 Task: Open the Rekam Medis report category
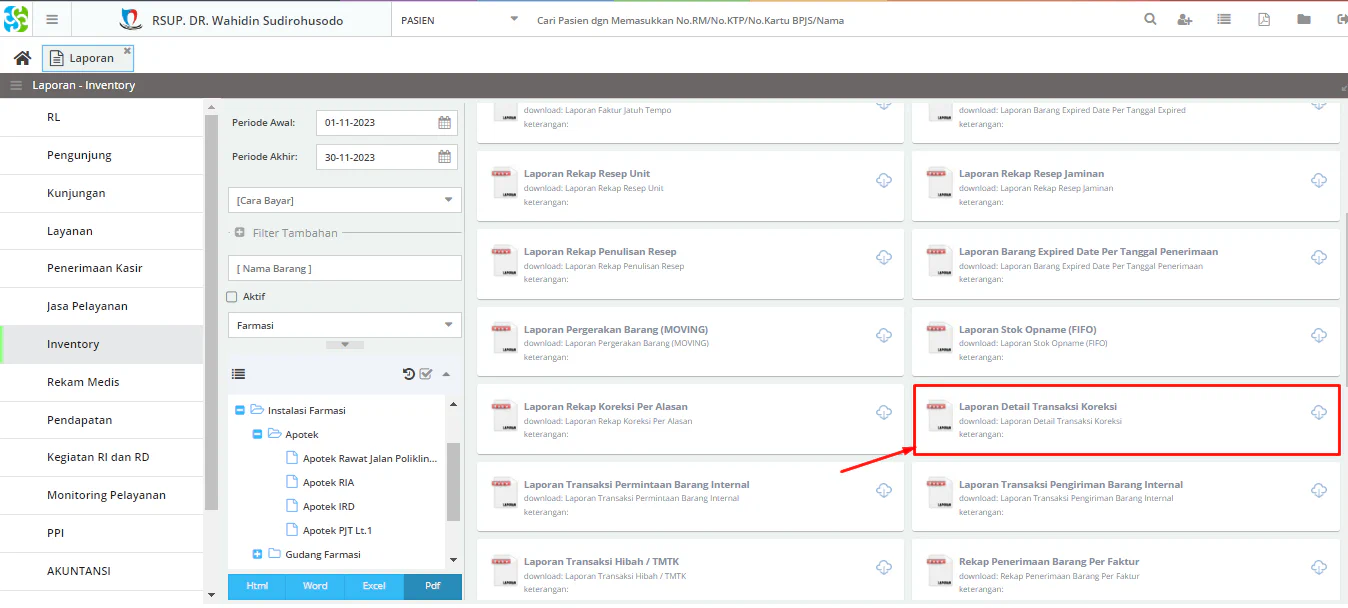click(102, 382)
